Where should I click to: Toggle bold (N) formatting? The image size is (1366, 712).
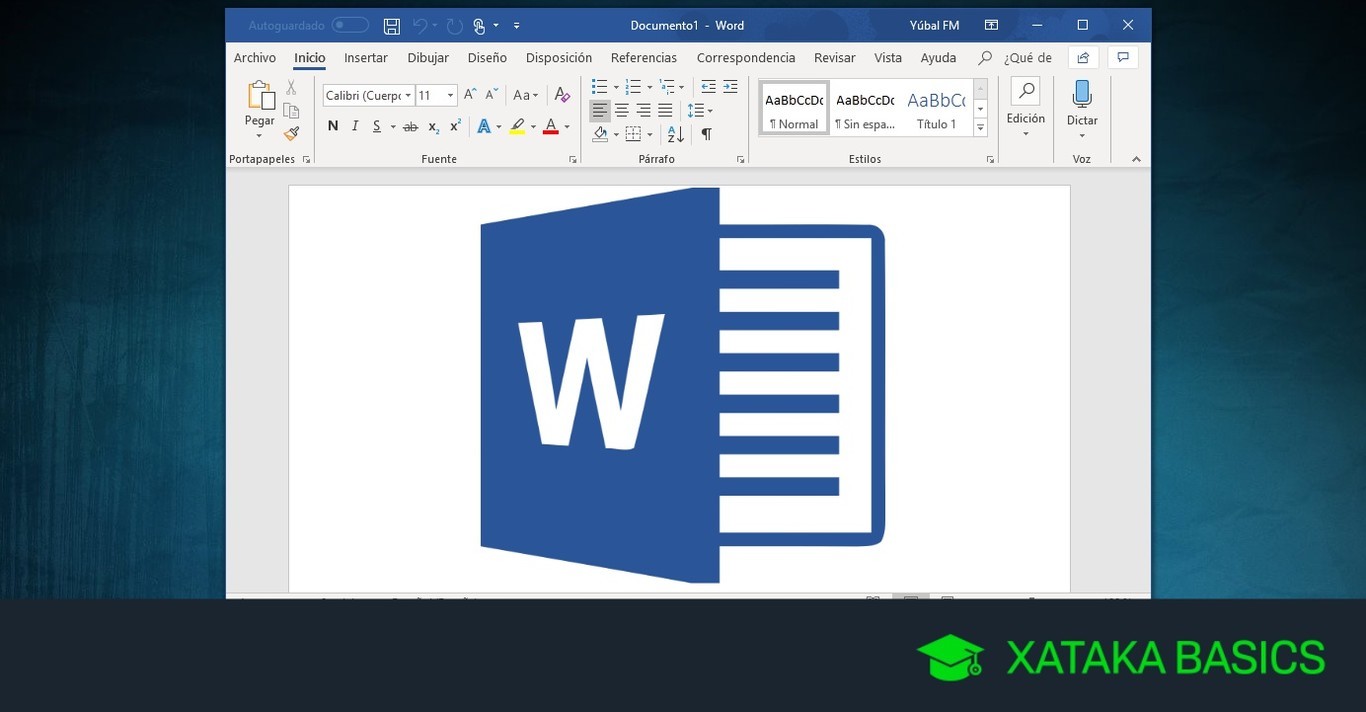click(333, 126)
